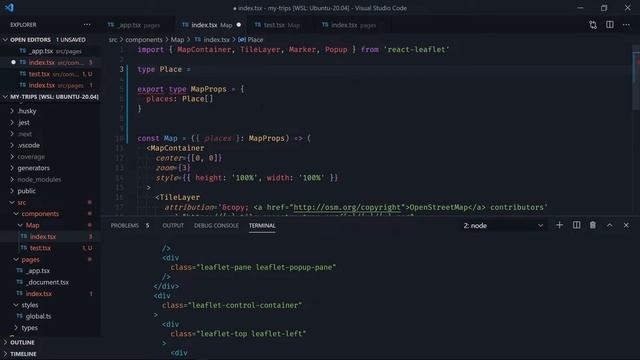Click 'leaflet-control-container' text in terminal
Viewport: 640px width, 360px height.
(245, 305)
